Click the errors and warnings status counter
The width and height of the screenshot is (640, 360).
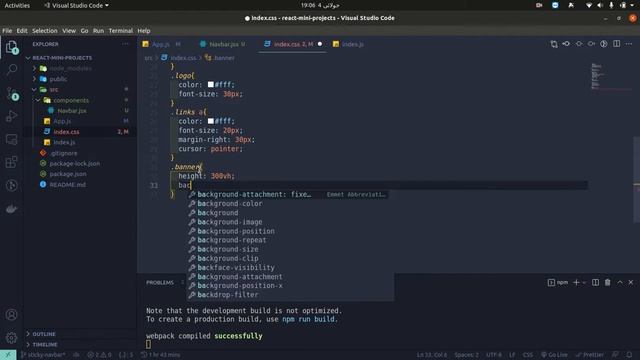pyautogui.click(x=99, y=355)
